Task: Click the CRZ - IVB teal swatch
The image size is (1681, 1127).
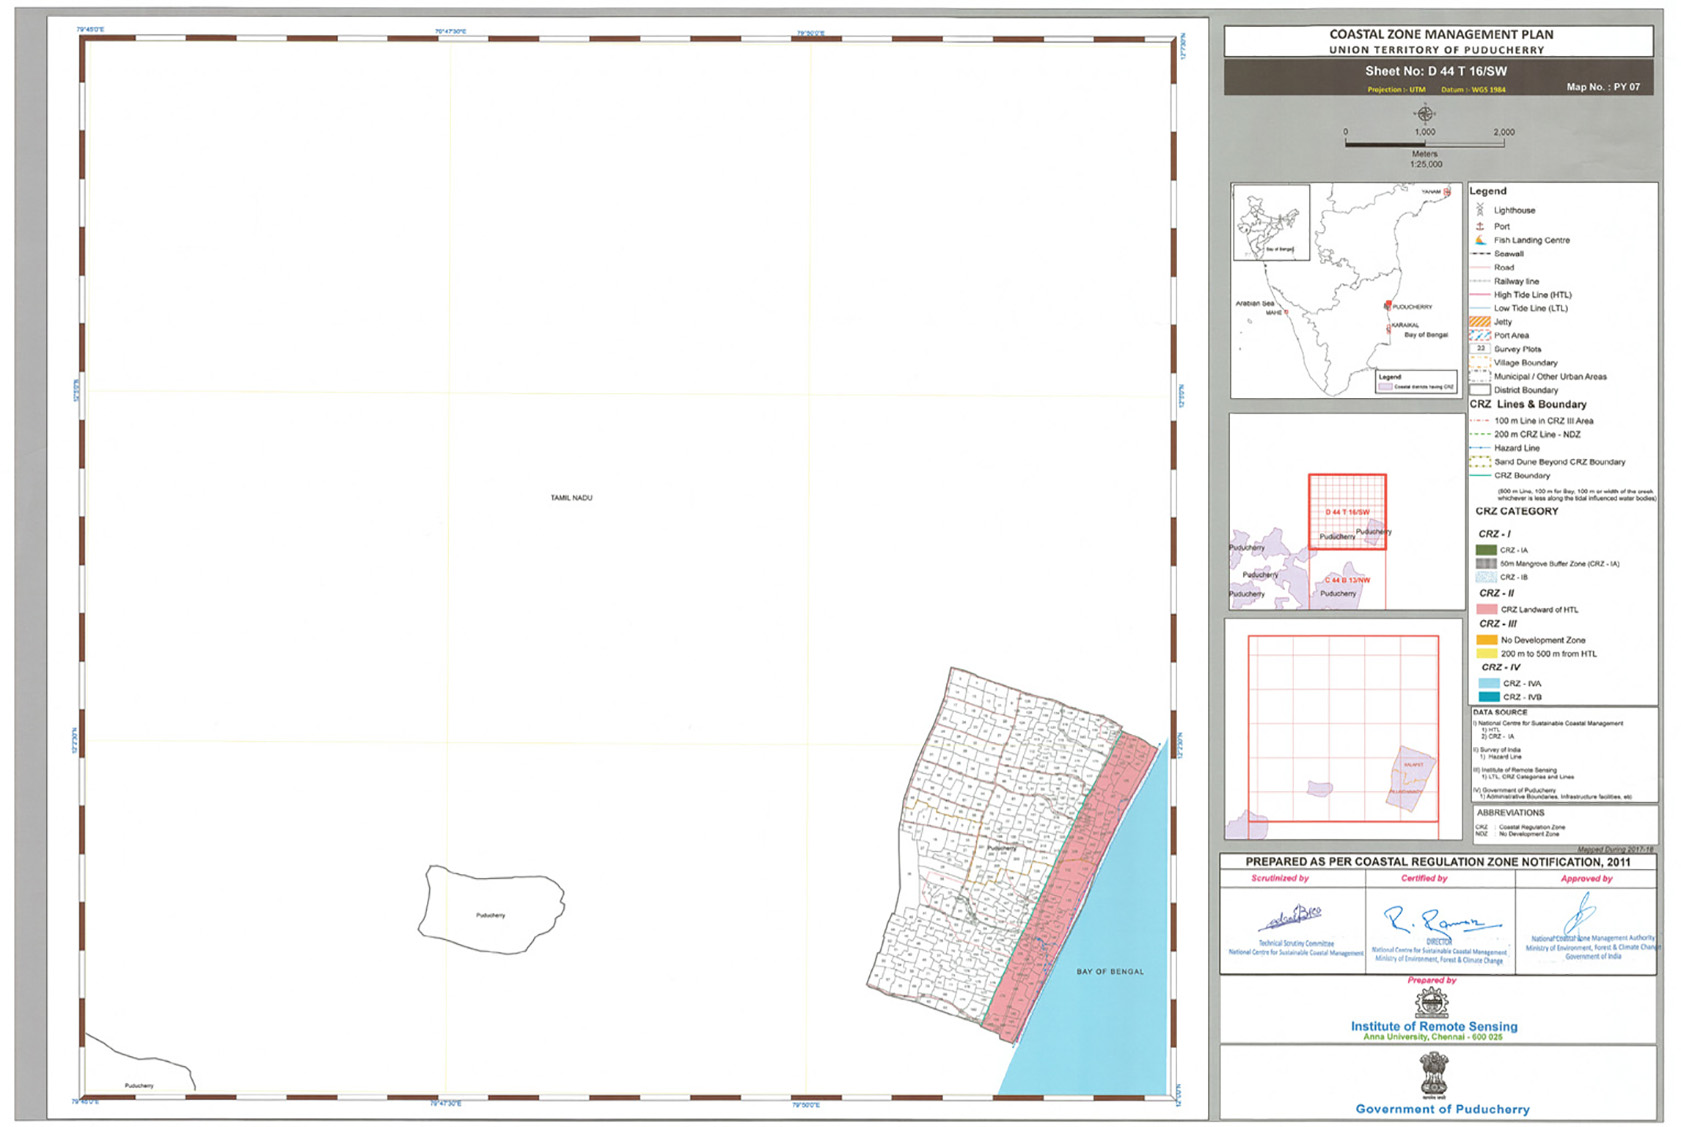Action: 1489,697
